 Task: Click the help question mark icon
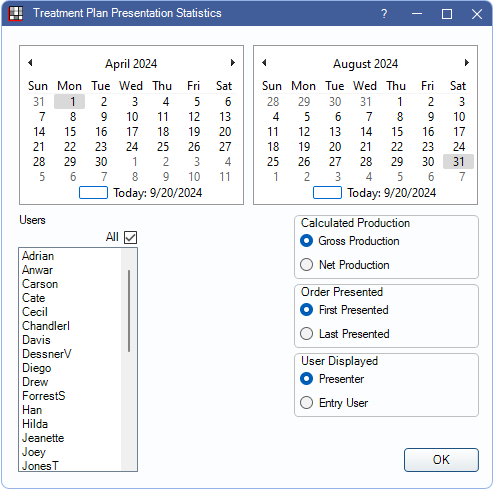[x=384, y=14]
